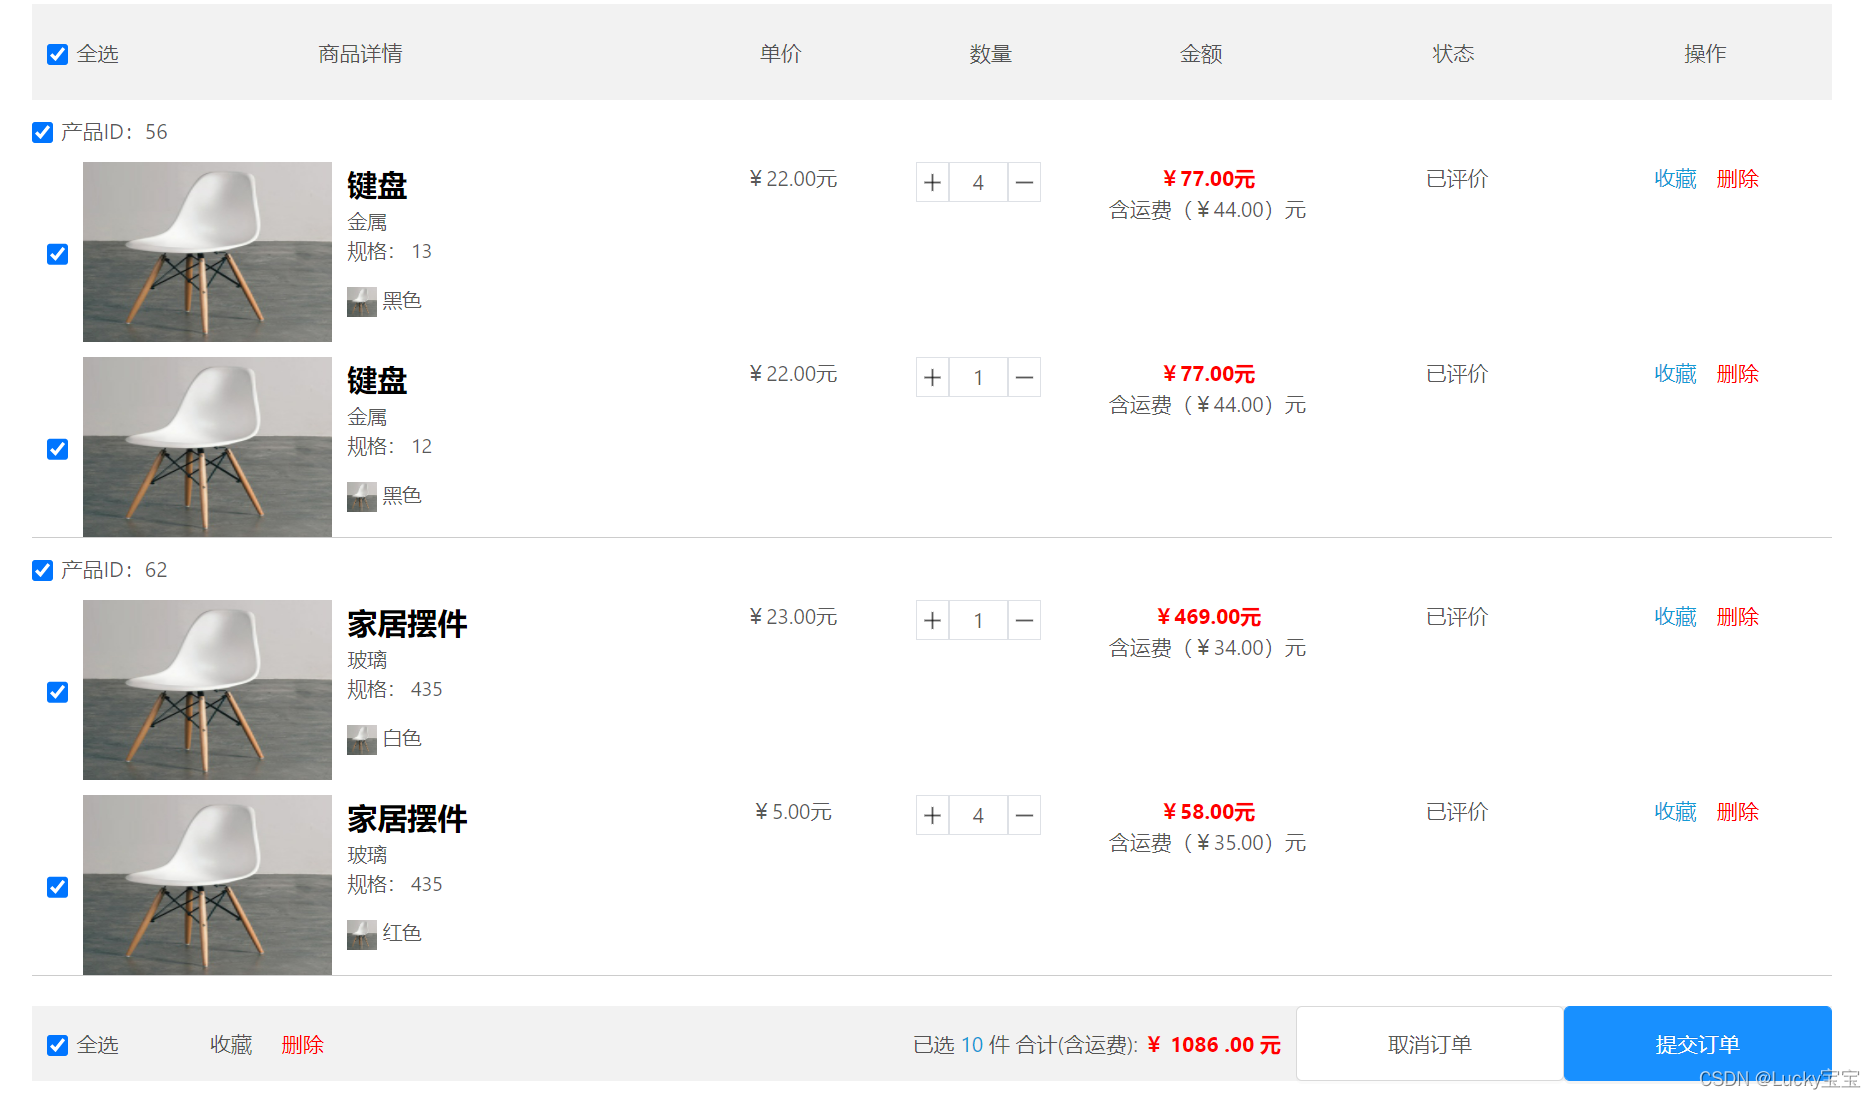Click plus button on 键盘 spec 12 row
The width and height of the screenshot is (1876, 1099).
[x=932, y=377]
